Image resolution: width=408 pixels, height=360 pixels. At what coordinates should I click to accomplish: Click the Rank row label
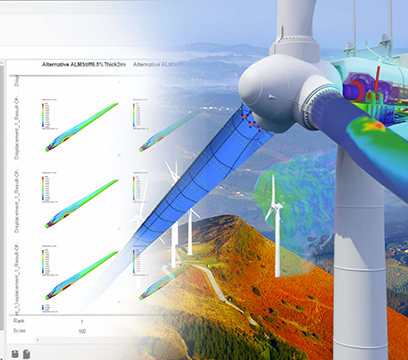pyautogui.click(x=19, y=321)
